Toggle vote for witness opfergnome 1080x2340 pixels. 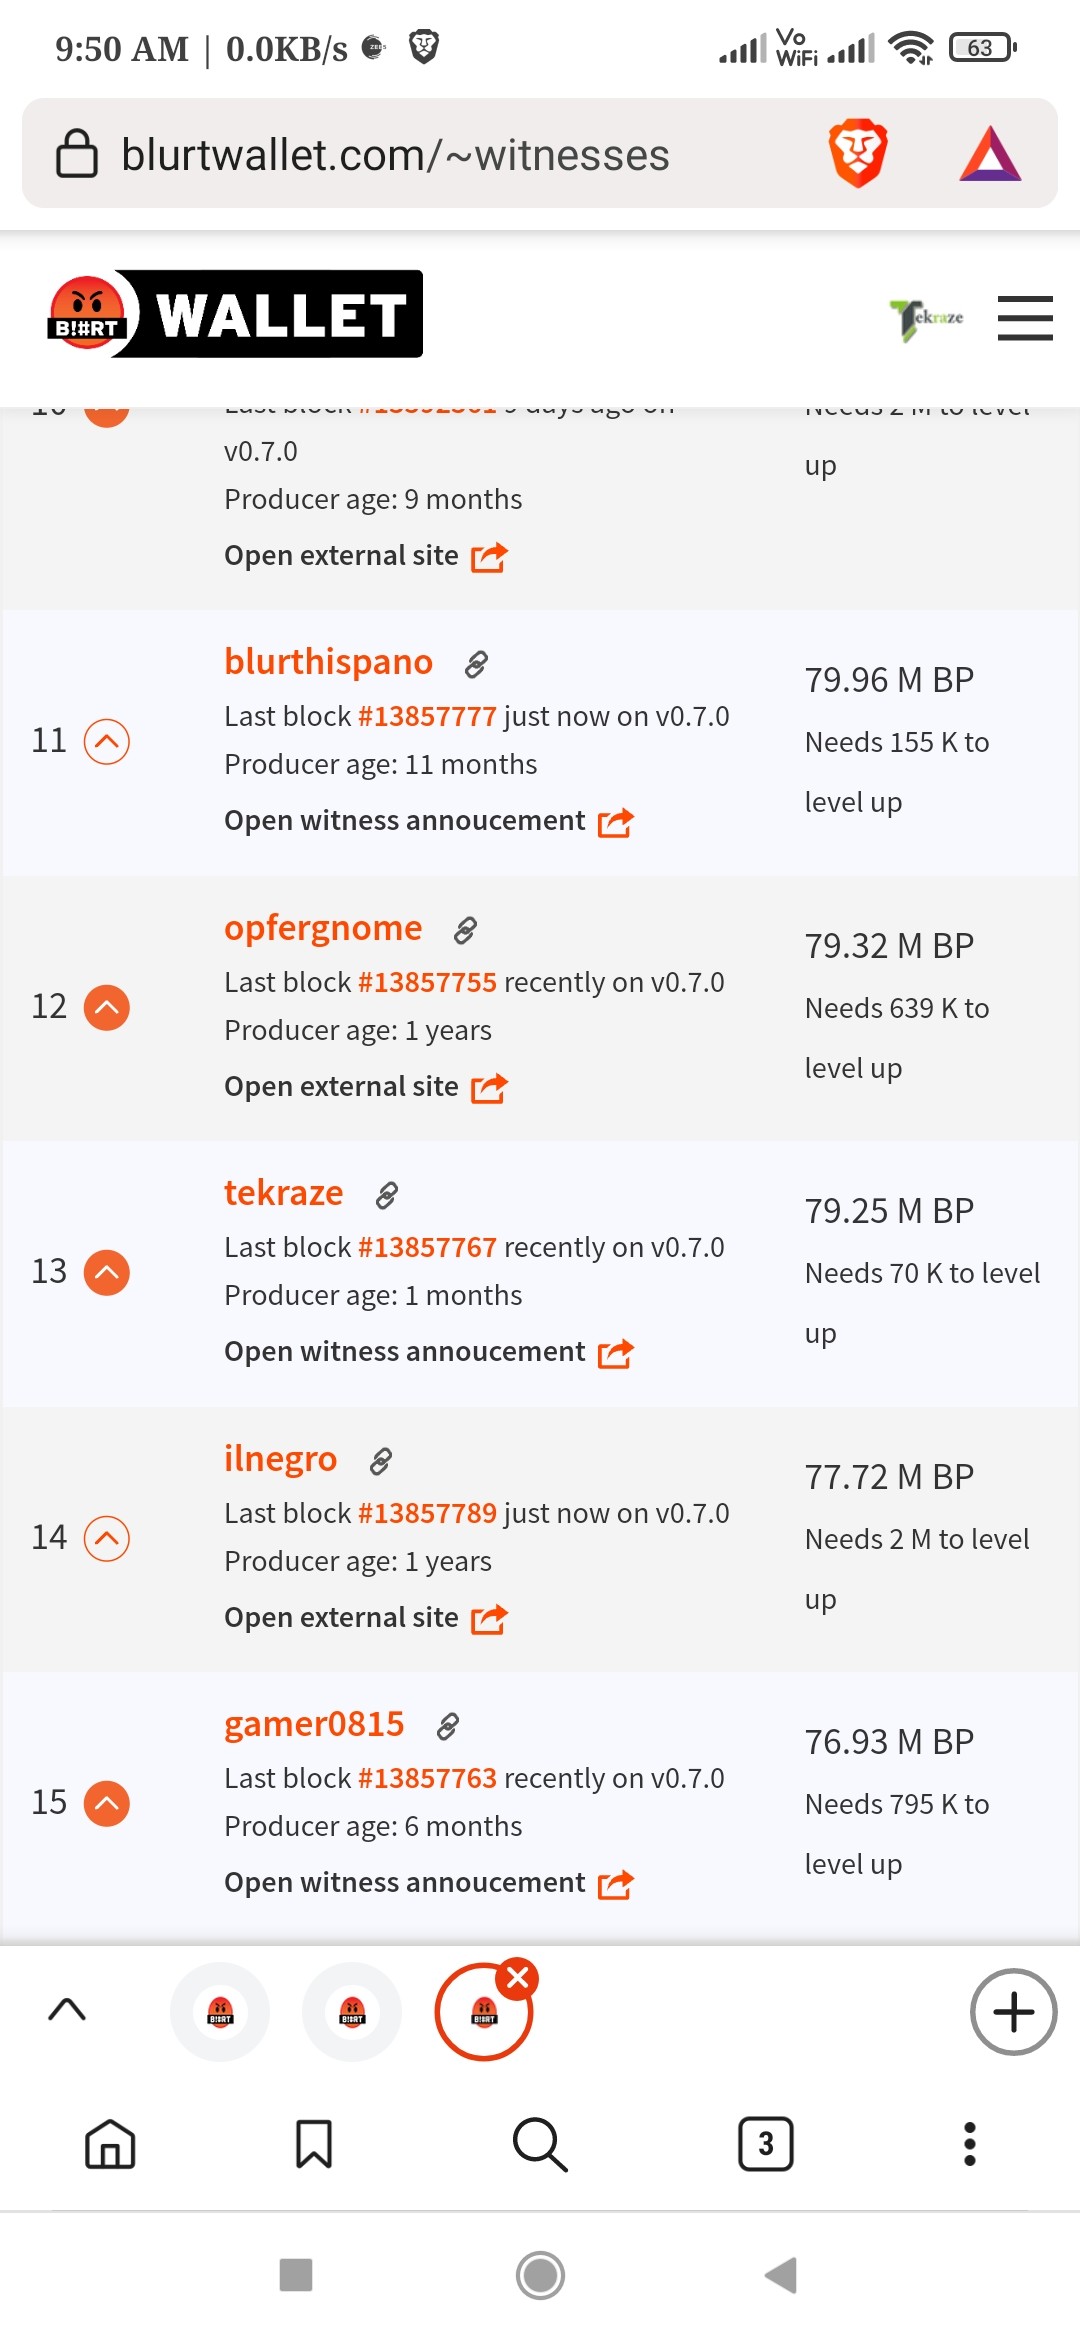tap(107, 1007)
